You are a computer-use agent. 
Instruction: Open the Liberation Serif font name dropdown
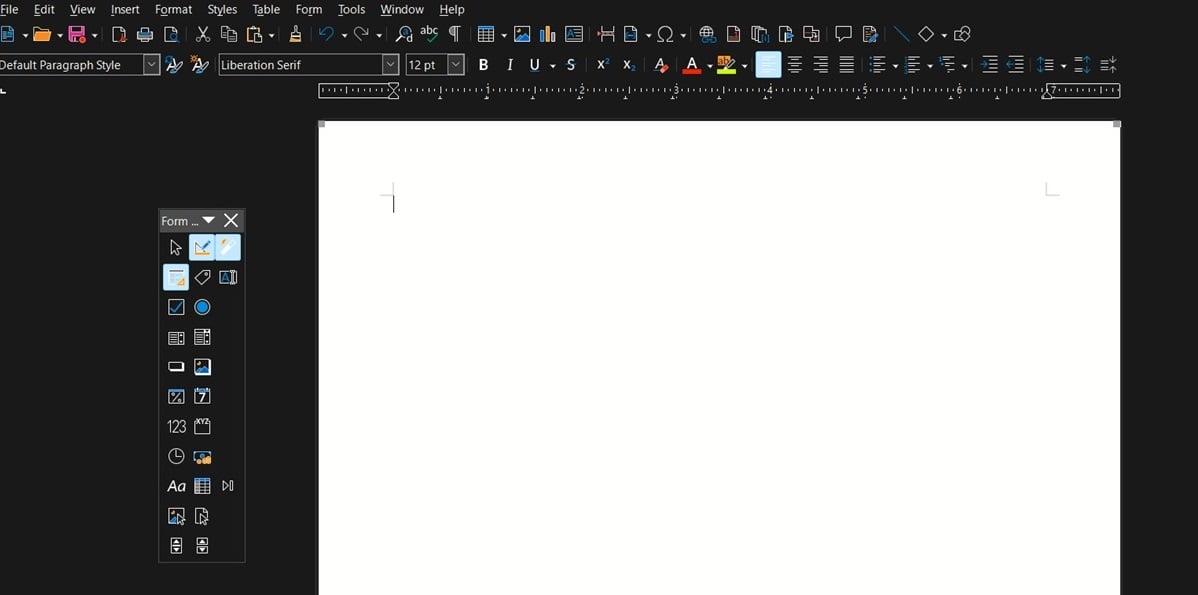pyautogui.click(x=390, y=65)
